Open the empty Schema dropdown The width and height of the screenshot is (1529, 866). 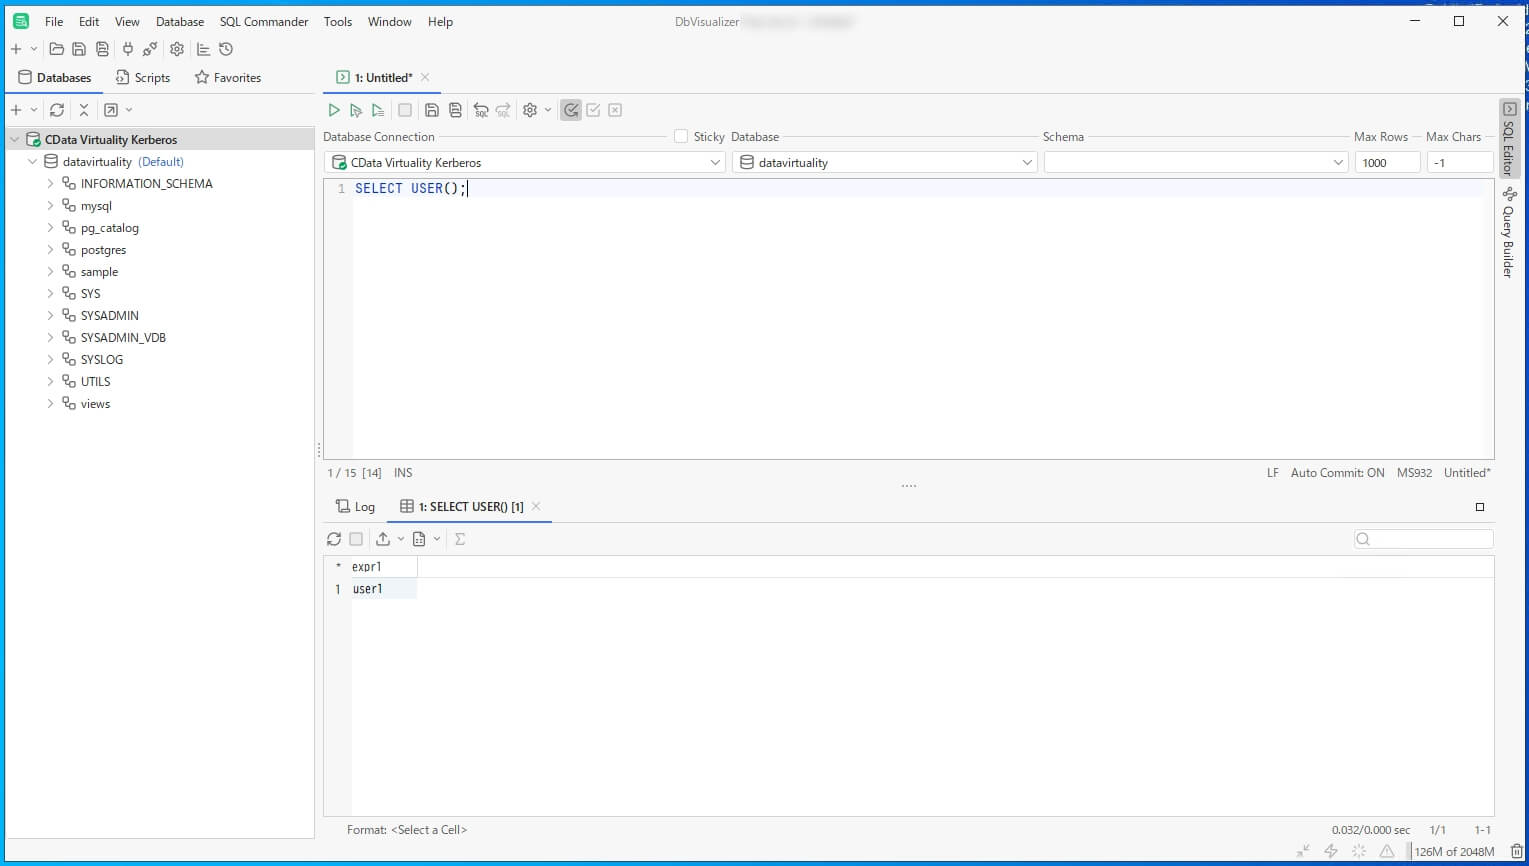pyautogui.click(x=1196, y=162)
